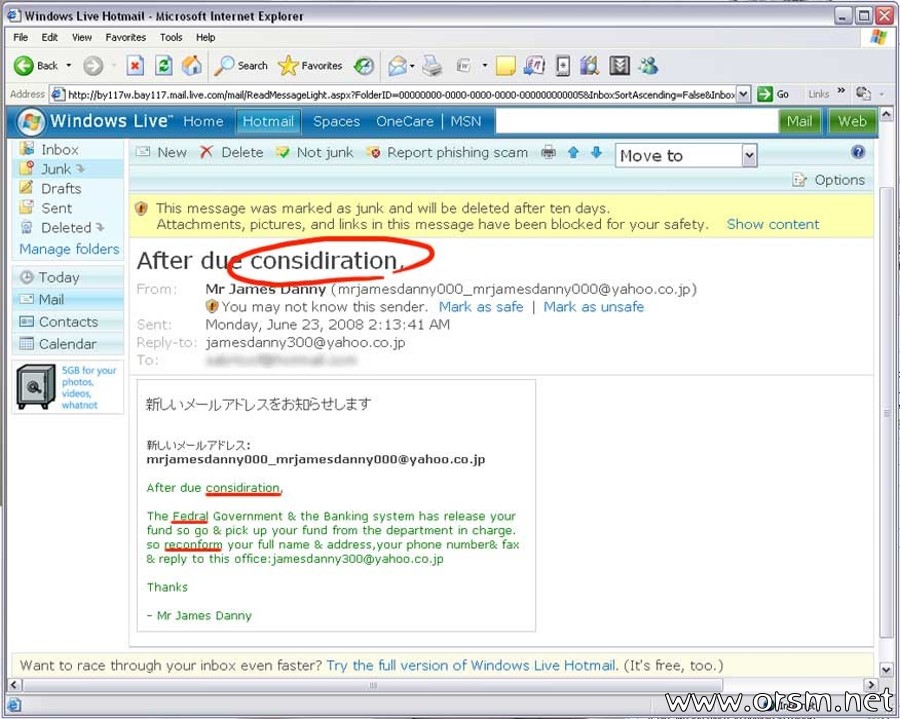This screenshot has width=900, height=719.
Task: Compose a New message
Action: [161, 153]
